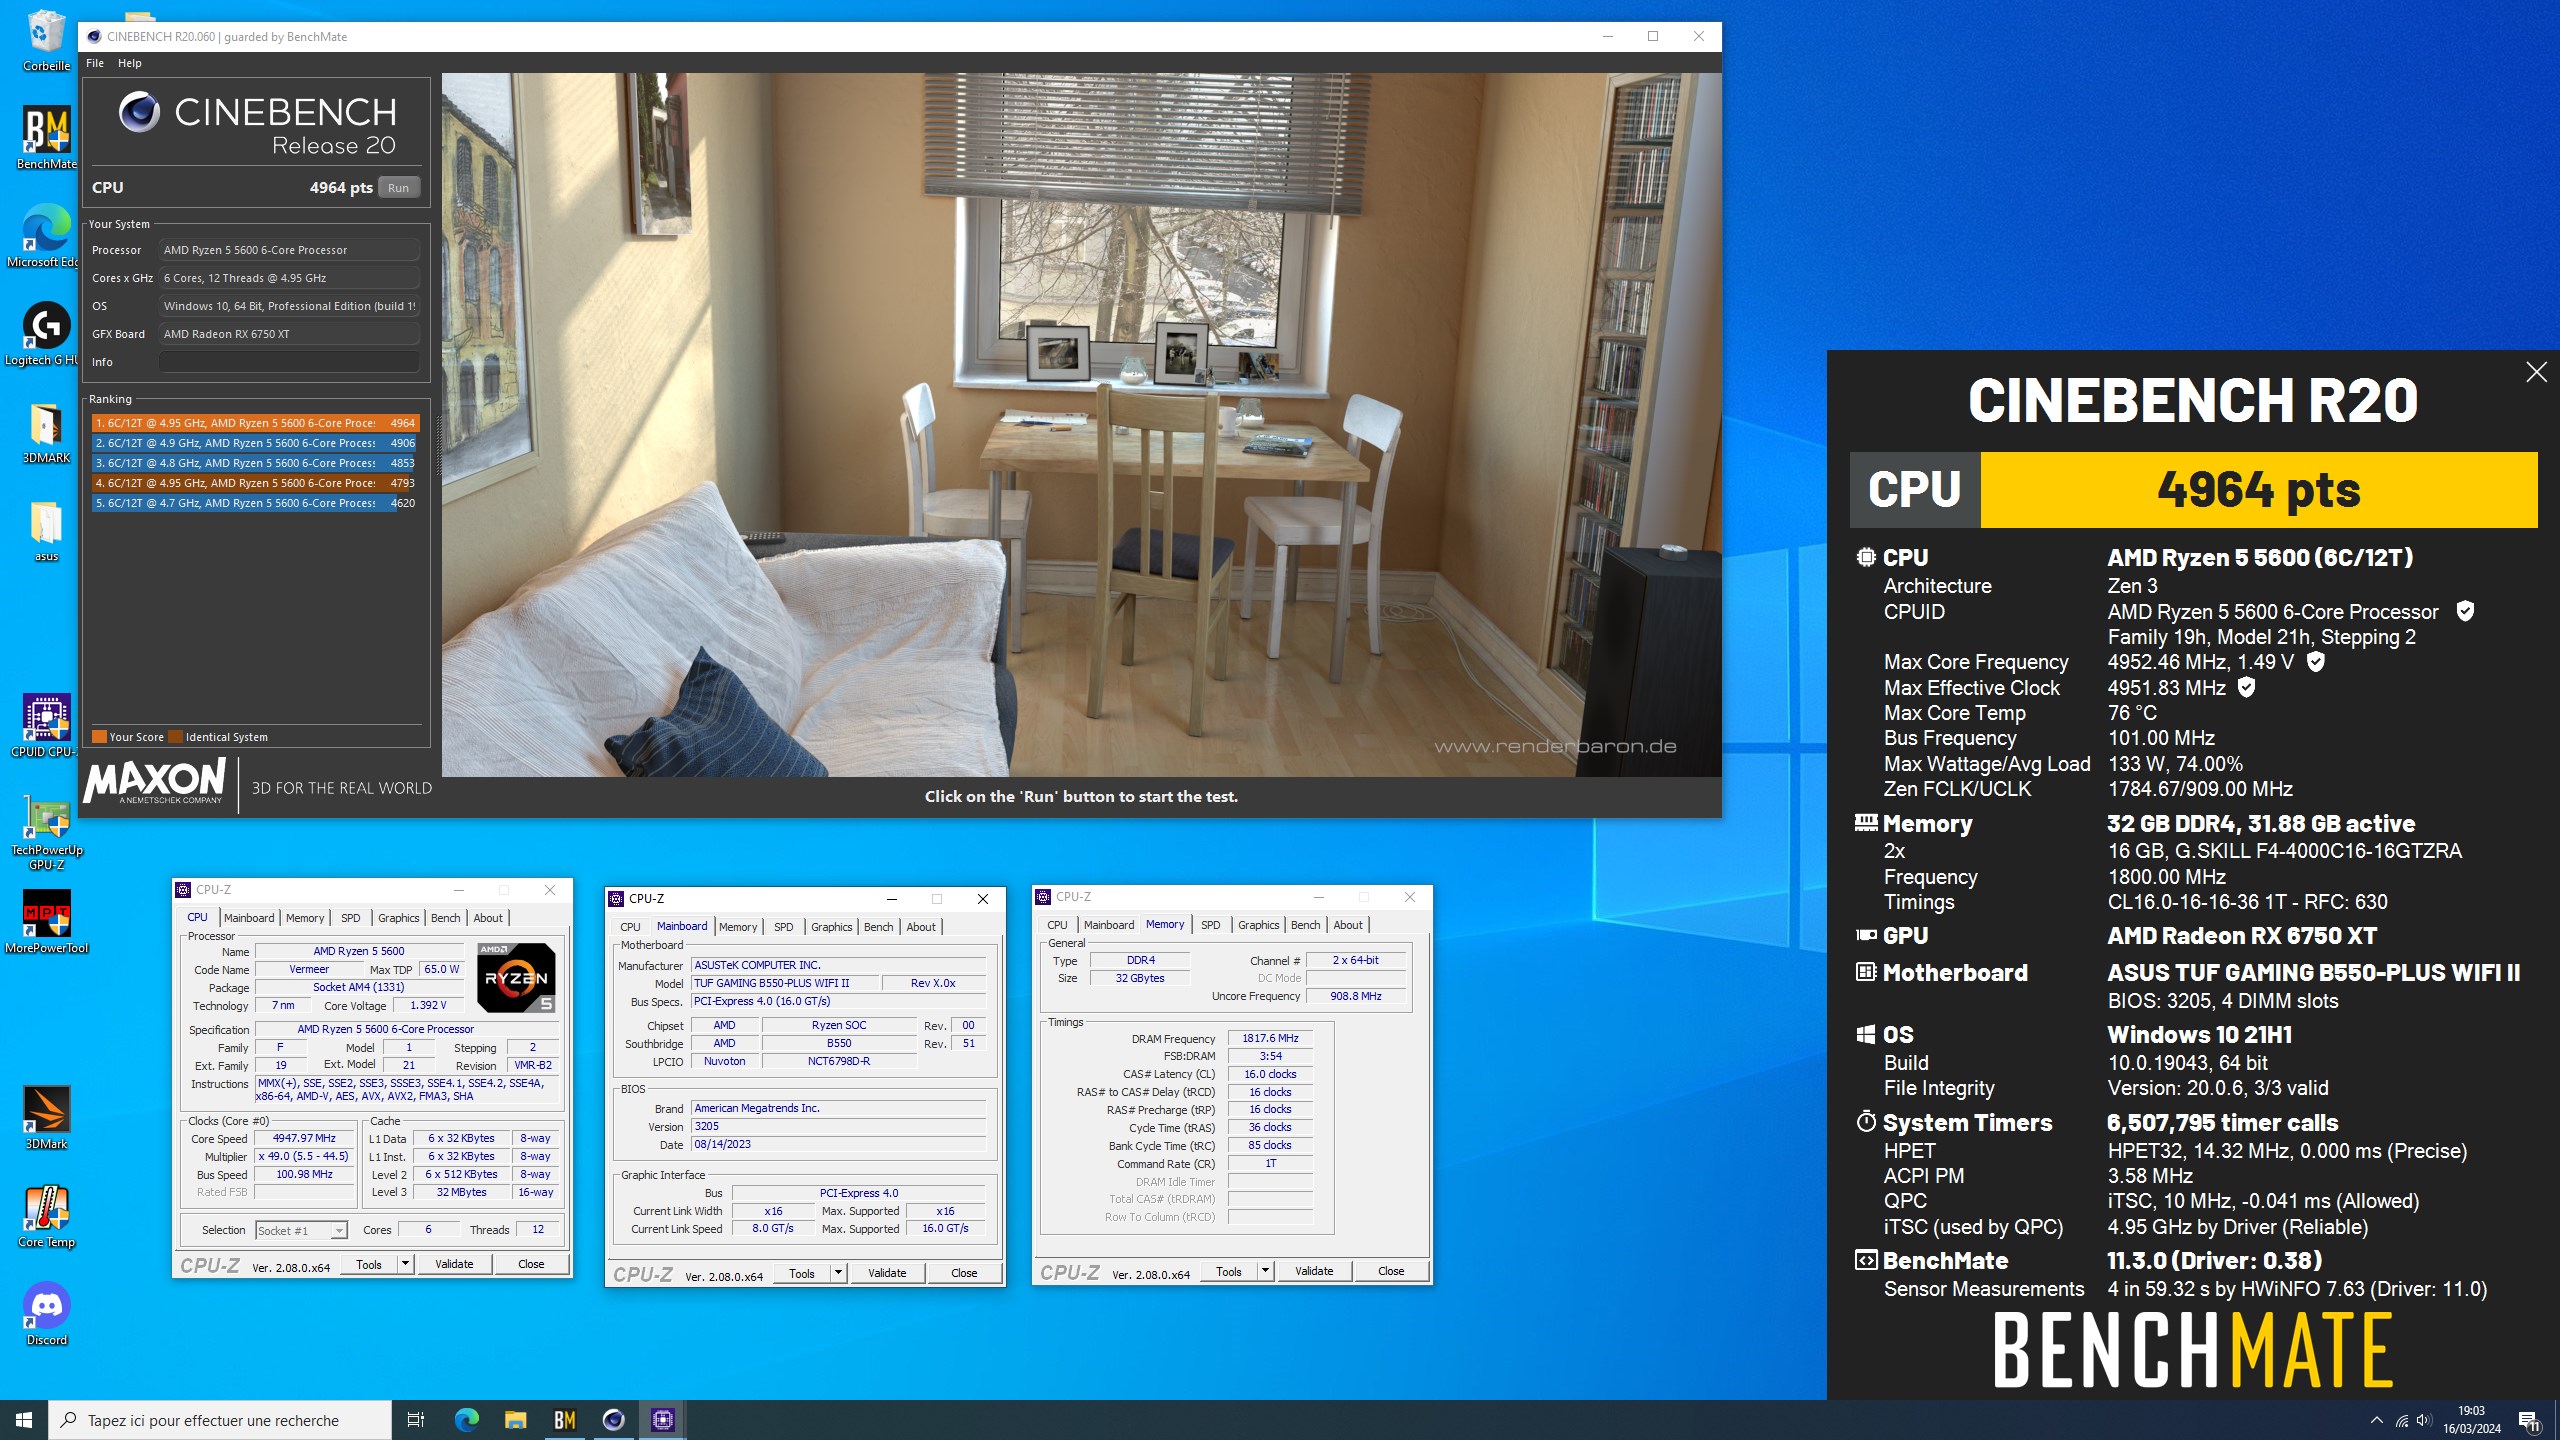Open the notification center icon
Image resolution: width=2560 pixels, height=1440 pixels.
[2529, 1420]
